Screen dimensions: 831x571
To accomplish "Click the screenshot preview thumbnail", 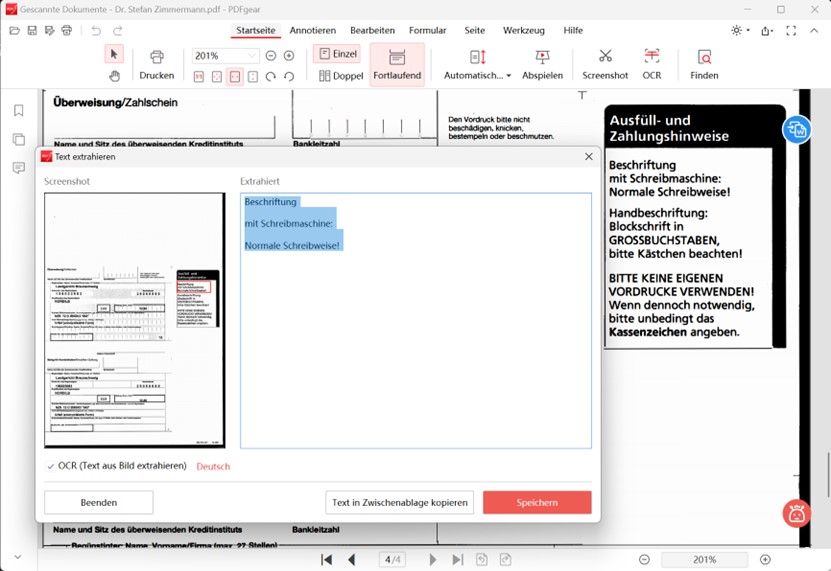I will 135,320.
